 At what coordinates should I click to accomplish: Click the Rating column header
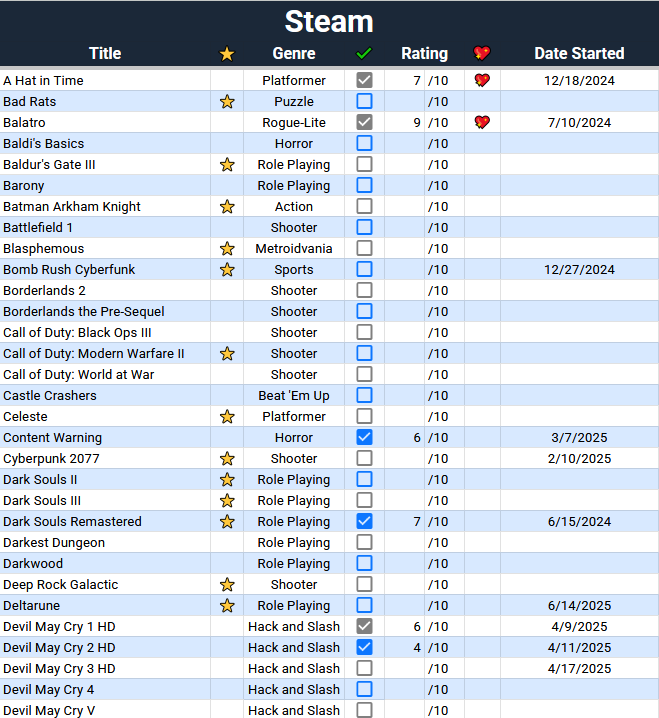click(425, 53)
